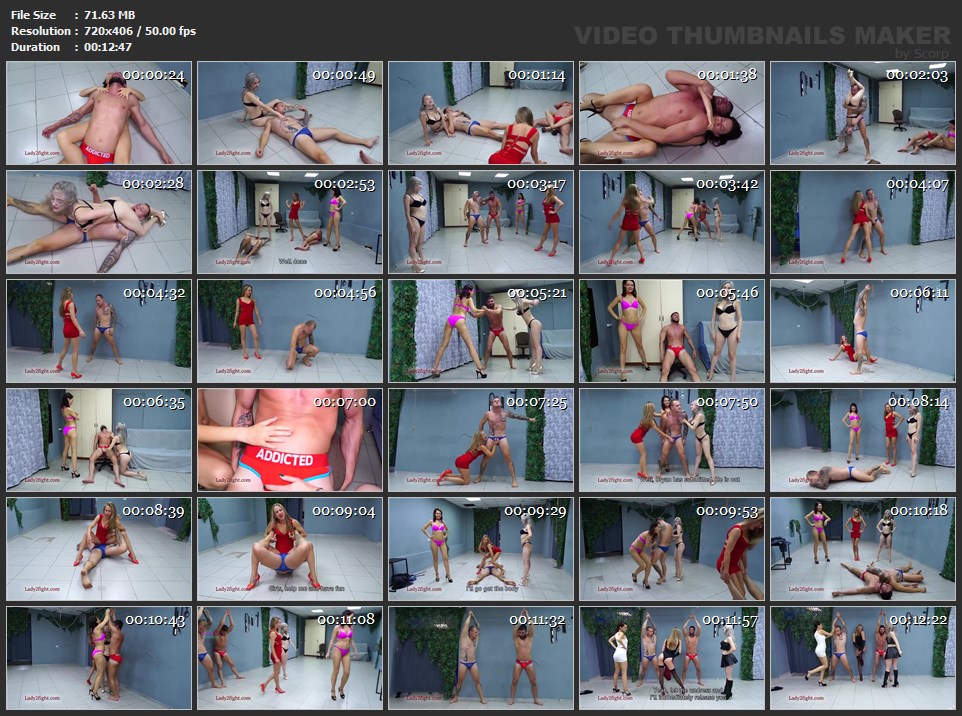Select the 00:05:46 thumbnail

click(x=671, y=331)
